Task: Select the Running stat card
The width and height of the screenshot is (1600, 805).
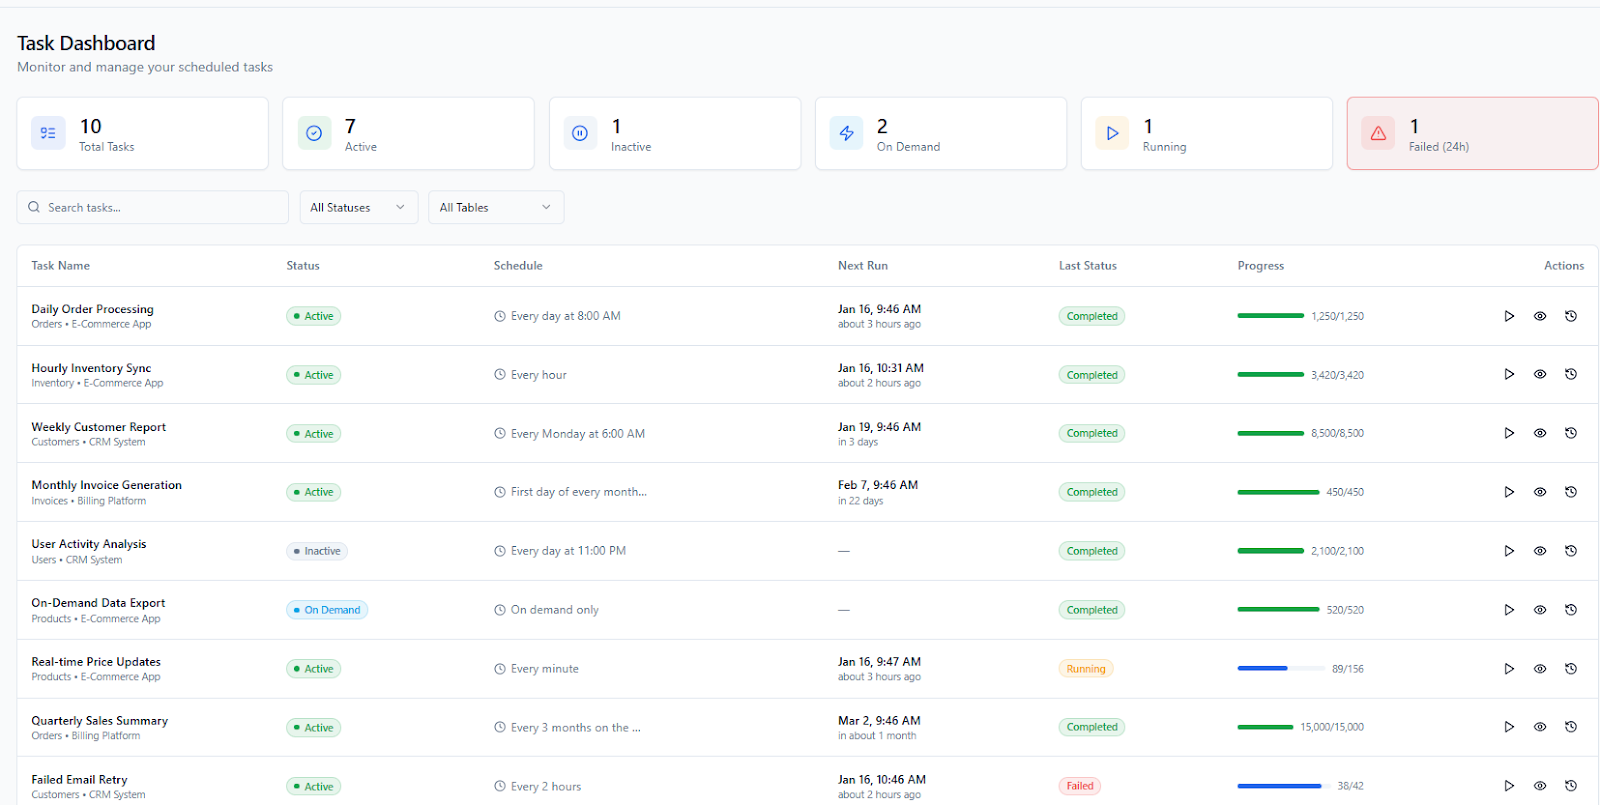Action: tap(1206, 134)
